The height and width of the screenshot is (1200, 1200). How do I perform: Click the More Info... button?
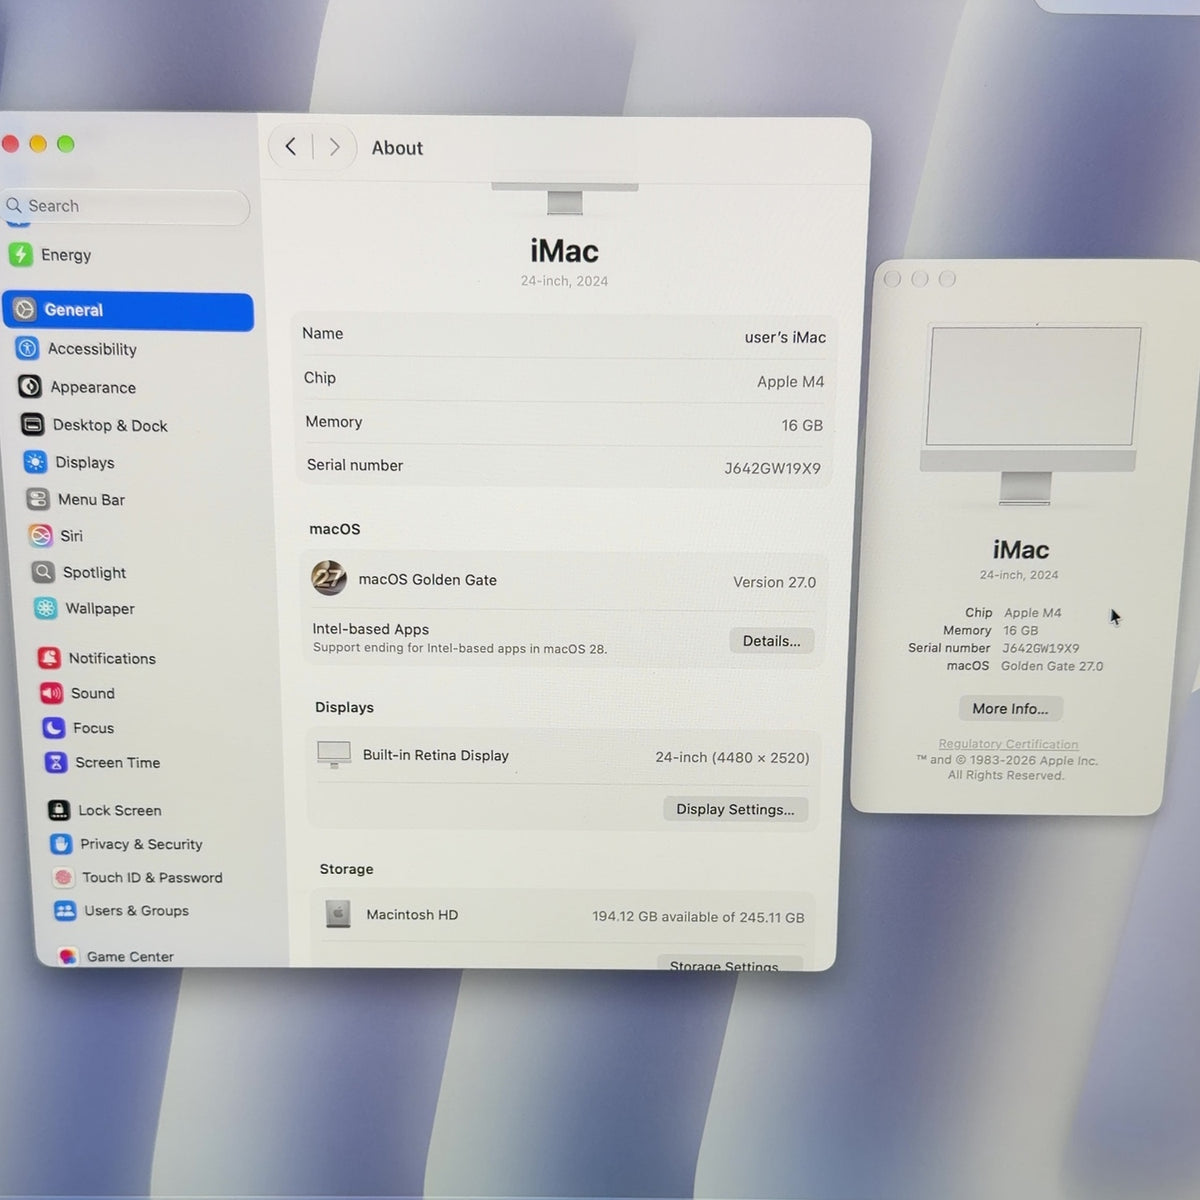[x=1010, y=708]
